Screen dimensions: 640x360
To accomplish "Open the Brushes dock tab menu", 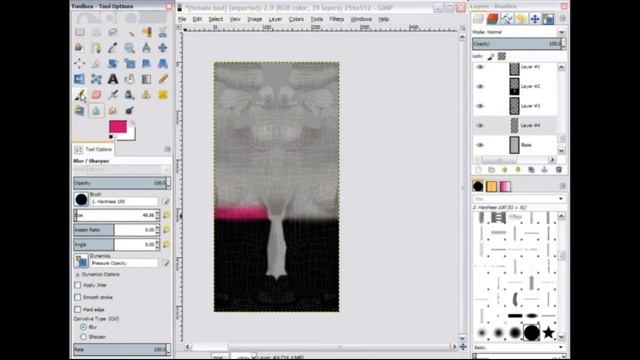I will [x=562, y=186].
